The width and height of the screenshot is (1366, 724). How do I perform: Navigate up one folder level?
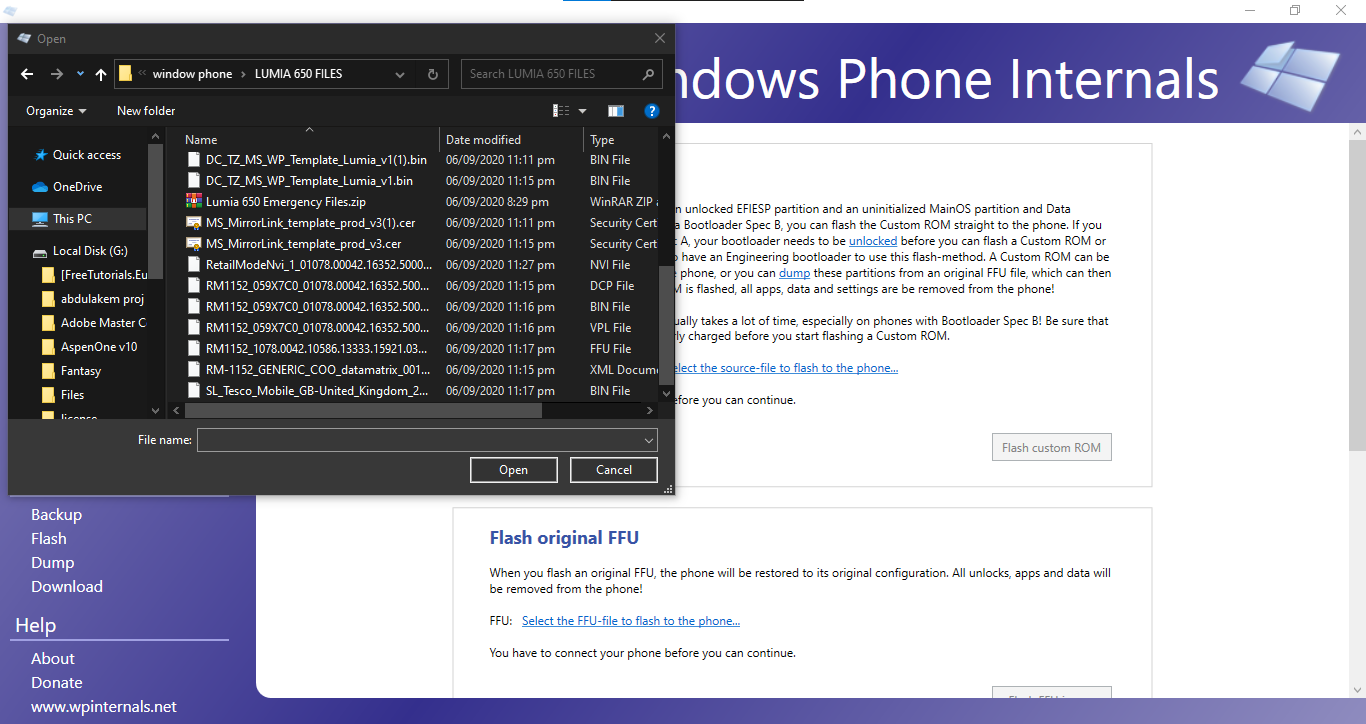pyautogui.click(x=101, y=73)
